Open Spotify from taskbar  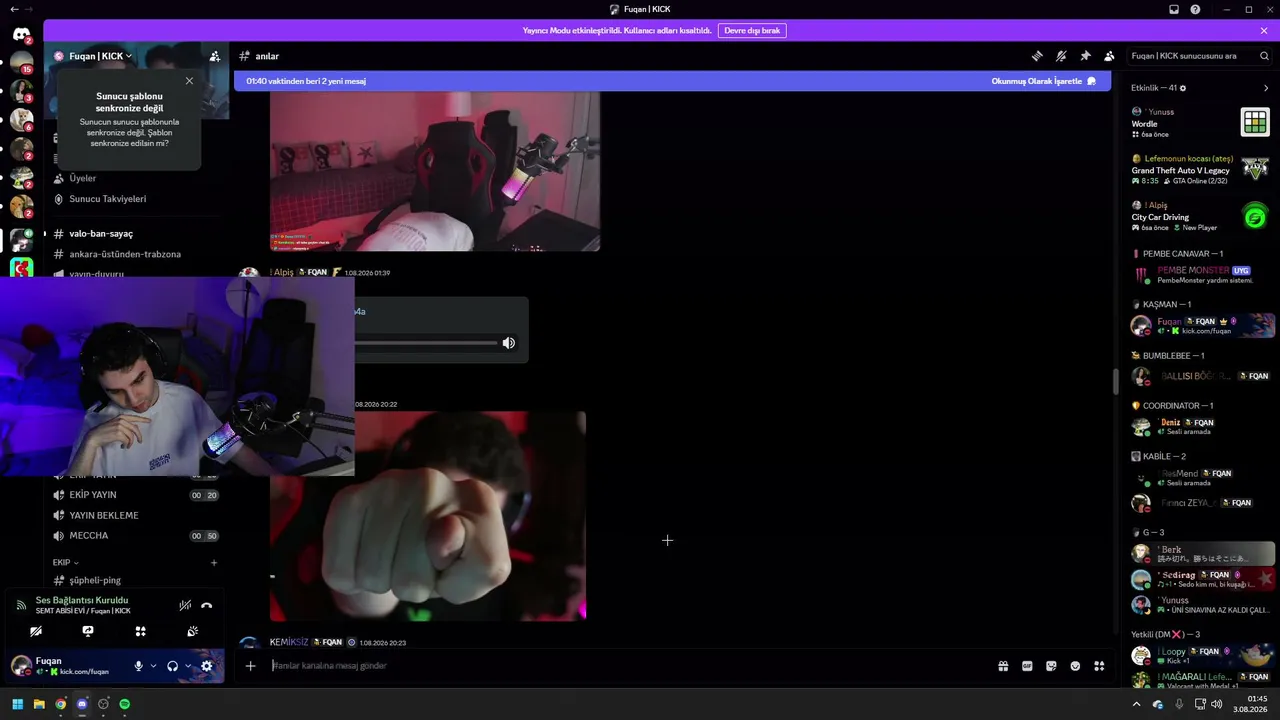point(125,704)
